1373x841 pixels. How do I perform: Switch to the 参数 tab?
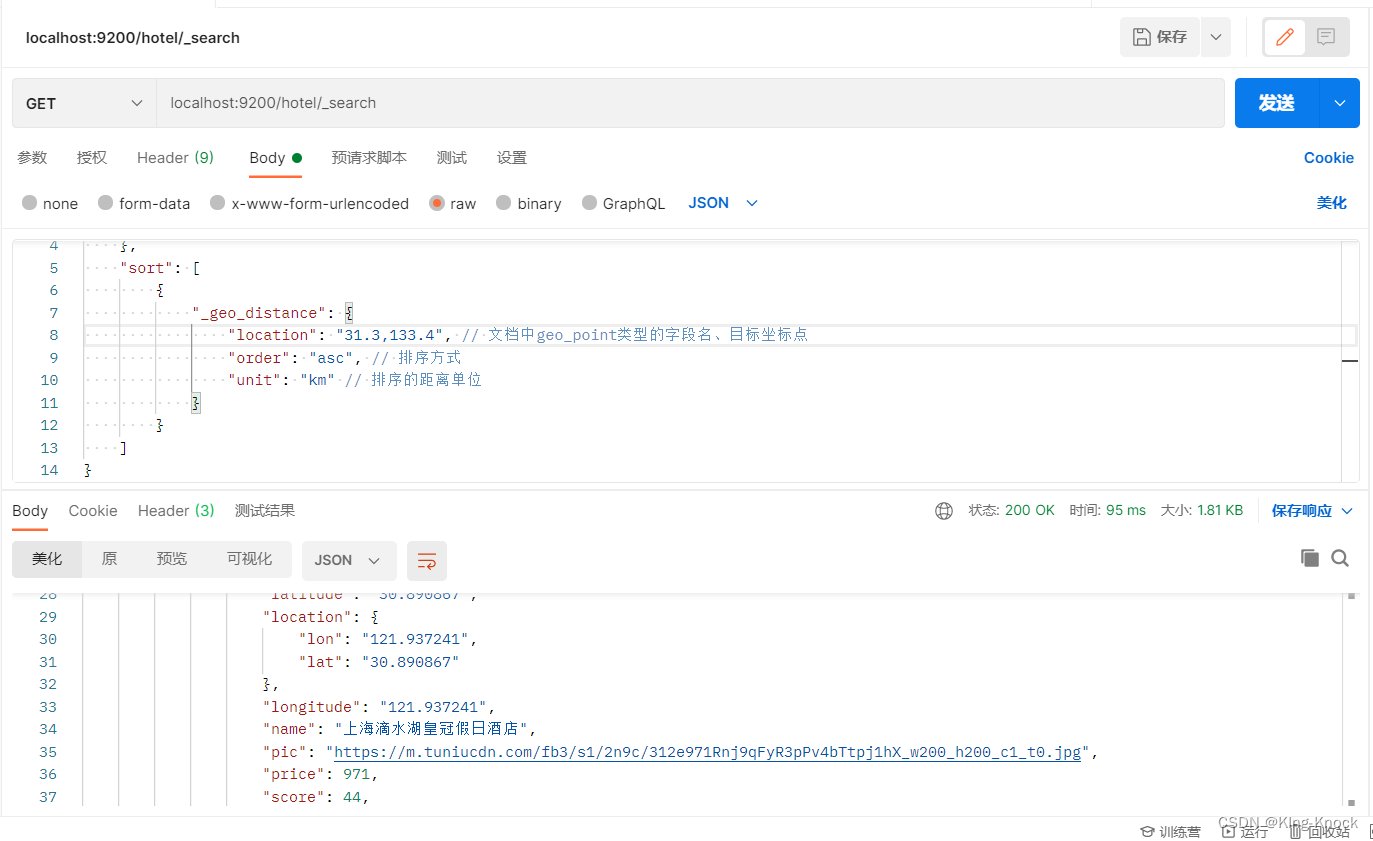(32, 158)
